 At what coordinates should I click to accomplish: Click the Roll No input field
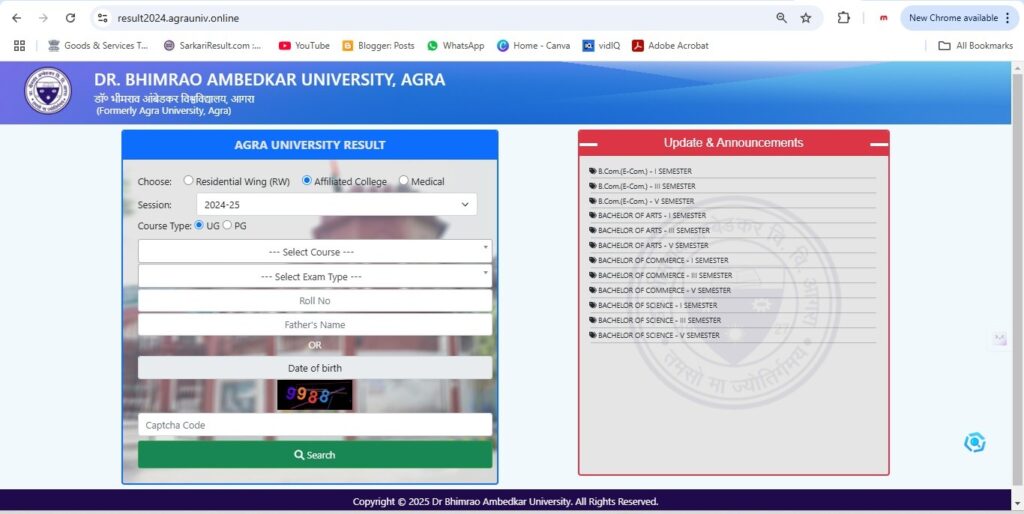pyautogui.click(x=315, y=300)
